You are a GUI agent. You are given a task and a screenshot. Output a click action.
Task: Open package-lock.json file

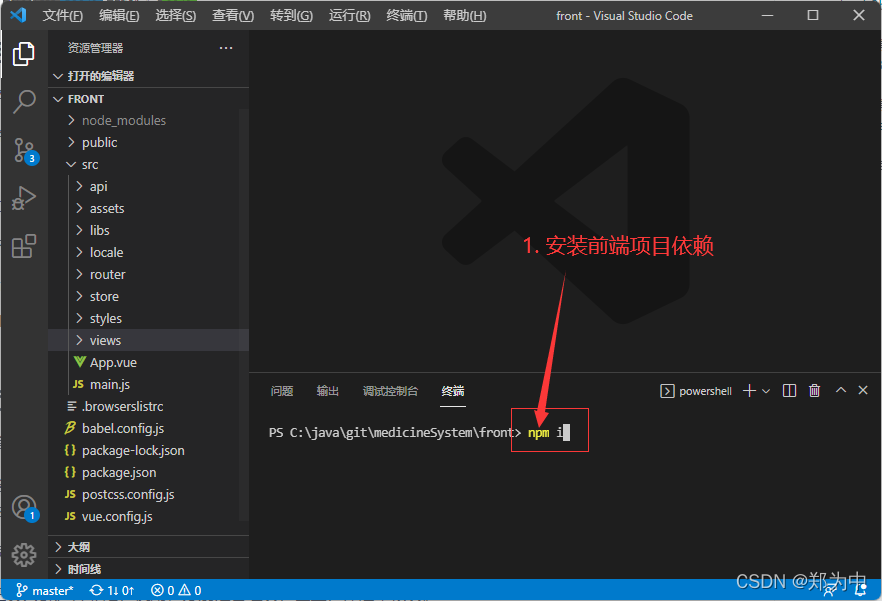pos(148,450)
